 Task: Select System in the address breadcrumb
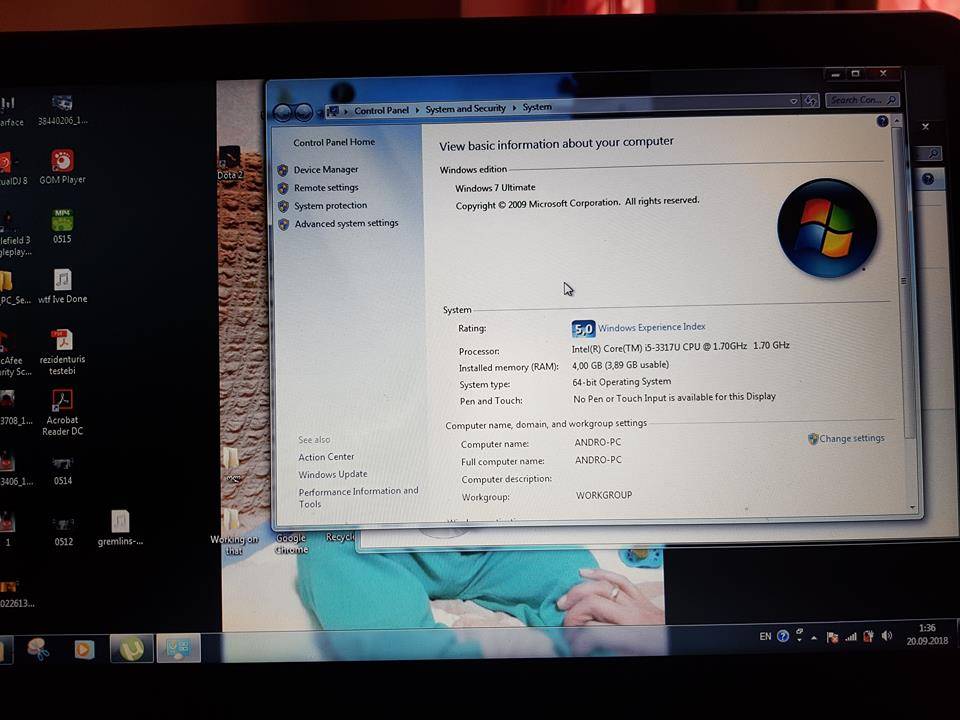[537, 107]
